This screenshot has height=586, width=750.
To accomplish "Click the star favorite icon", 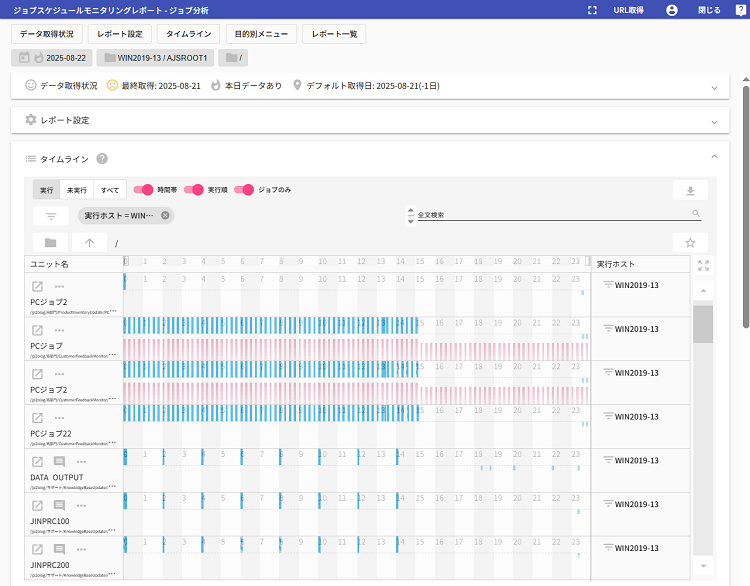I will click(x=690, y=243).
